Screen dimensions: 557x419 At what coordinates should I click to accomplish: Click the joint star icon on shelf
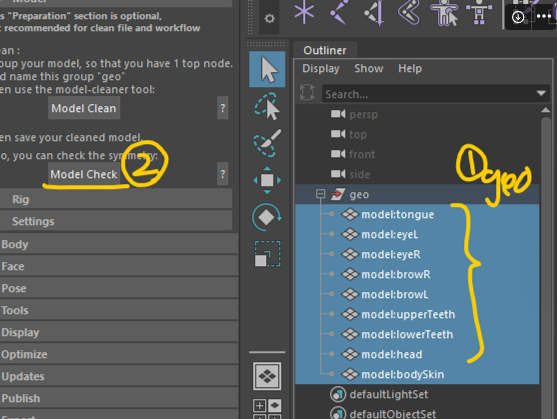[304, 12]
